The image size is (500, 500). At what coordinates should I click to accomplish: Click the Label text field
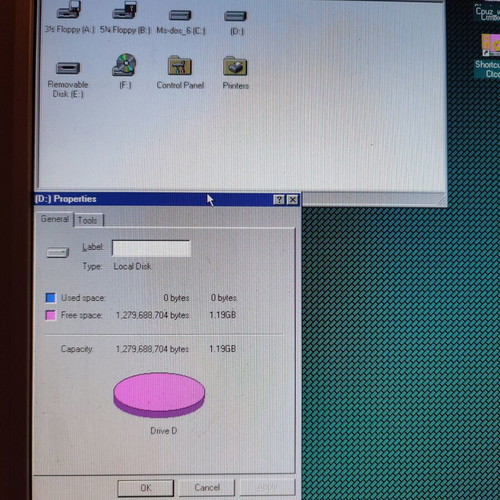click(152, 248)
